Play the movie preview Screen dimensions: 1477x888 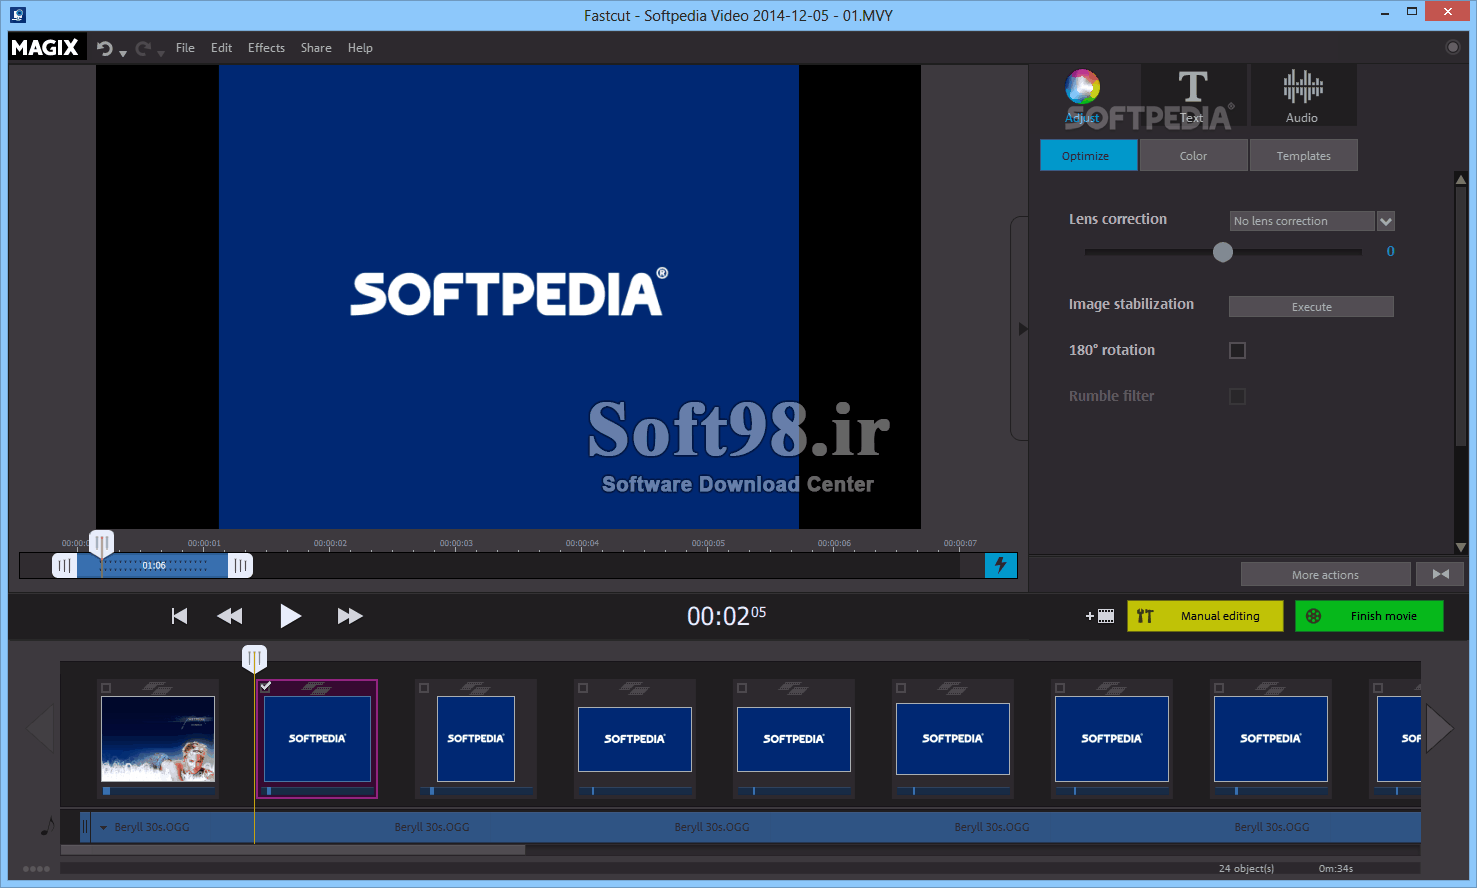point(290,616)
